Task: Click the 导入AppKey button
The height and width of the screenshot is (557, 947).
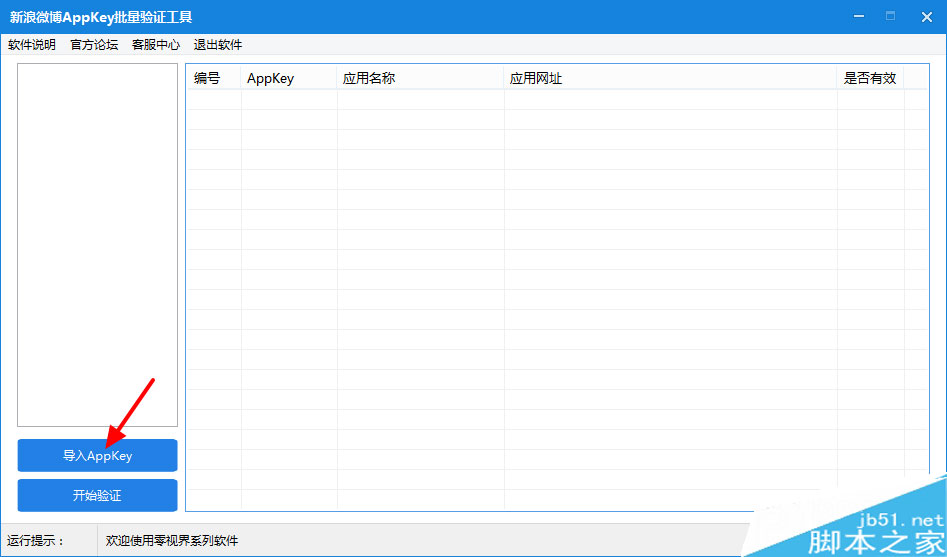Action: (97, 456)
